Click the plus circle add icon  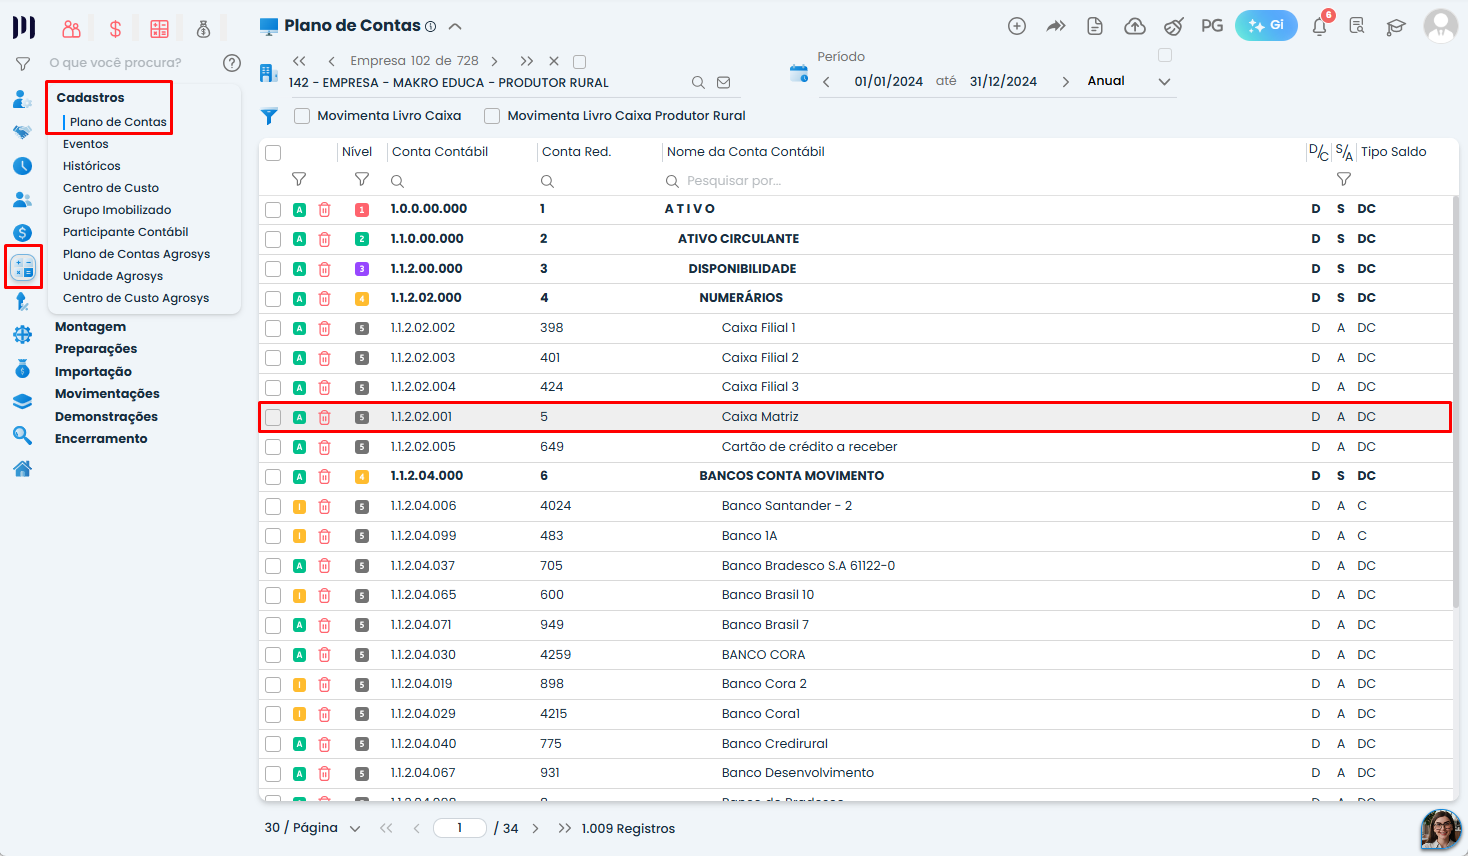1017,26
